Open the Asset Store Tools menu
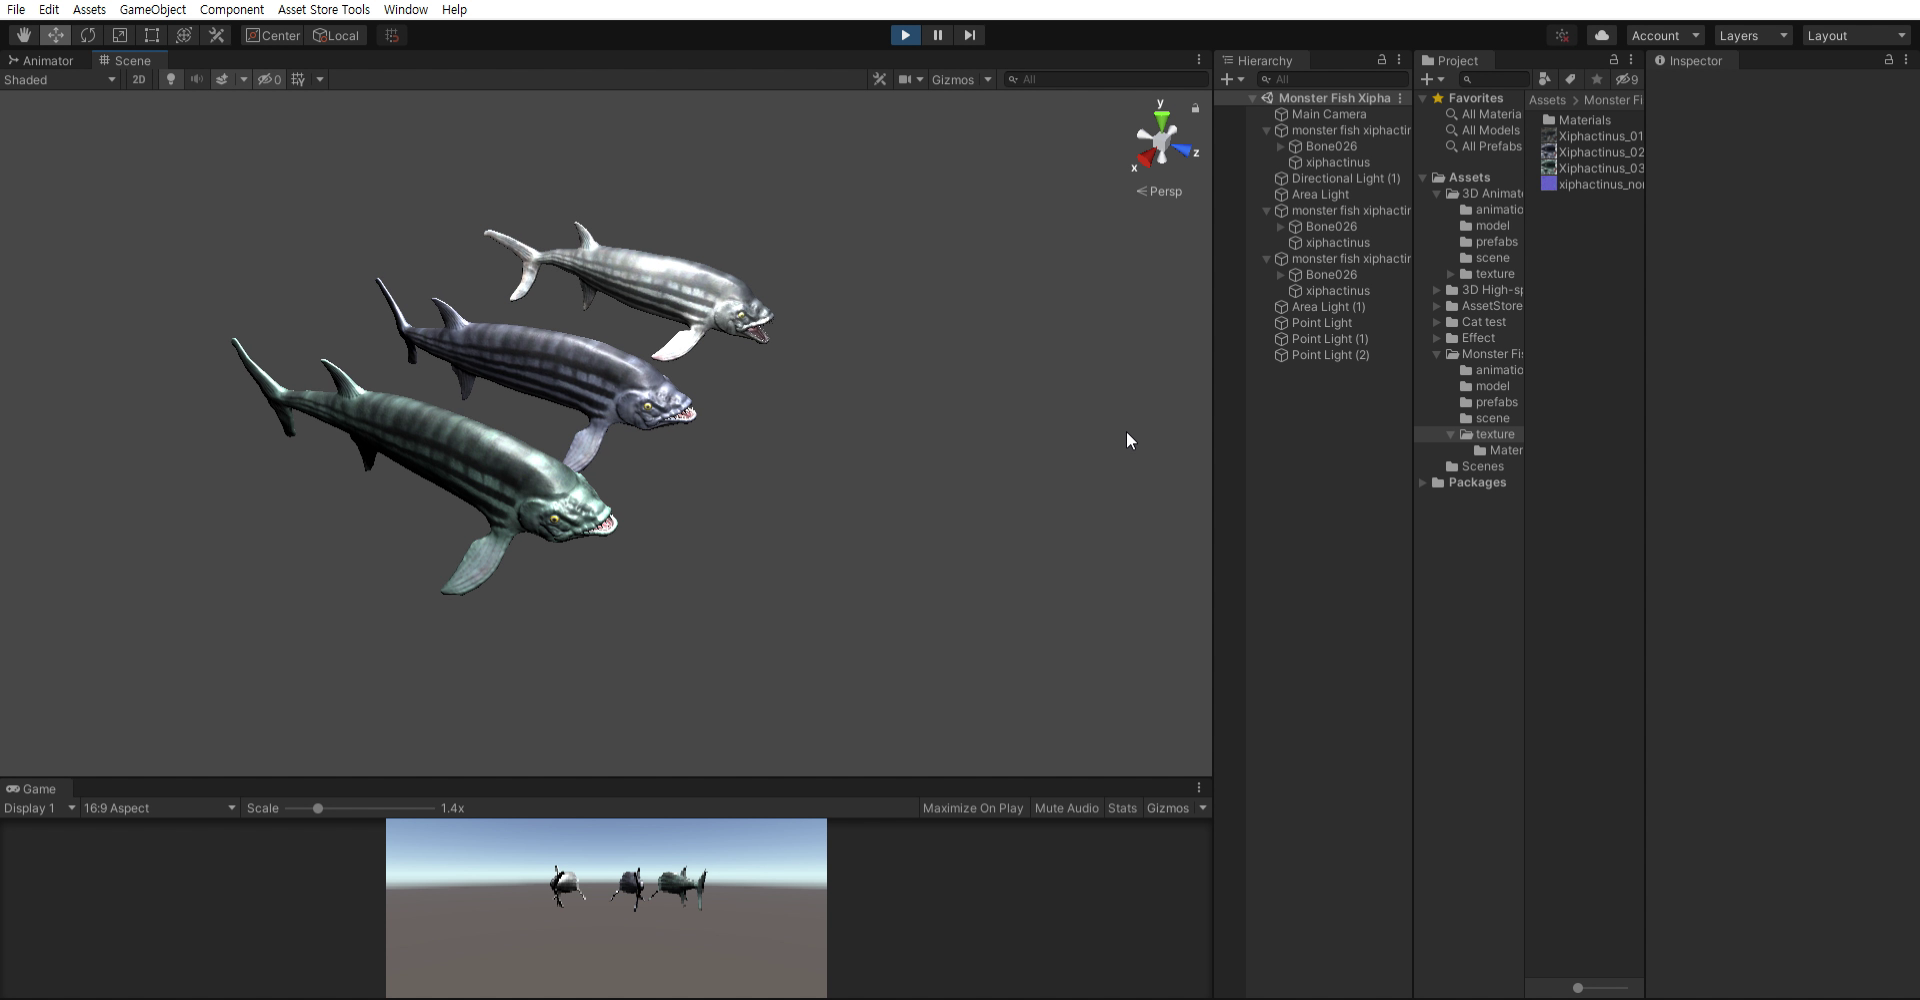Viewport: 1920px width, 1000px height. click(324, 9)
